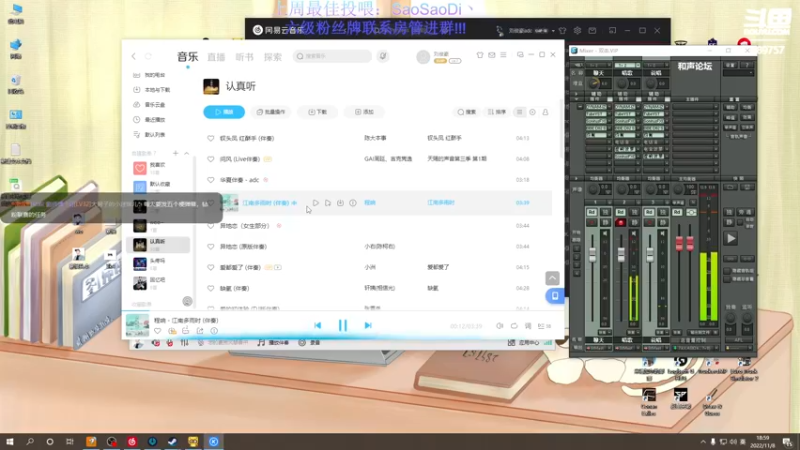Click the share icon under the now-playing title
This screenshot has height=450, width=800.
coord(200,331)
